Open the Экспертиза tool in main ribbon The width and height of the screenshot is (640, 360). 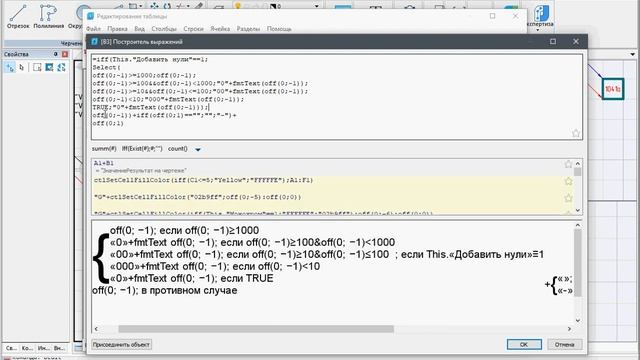click(541, 16)
